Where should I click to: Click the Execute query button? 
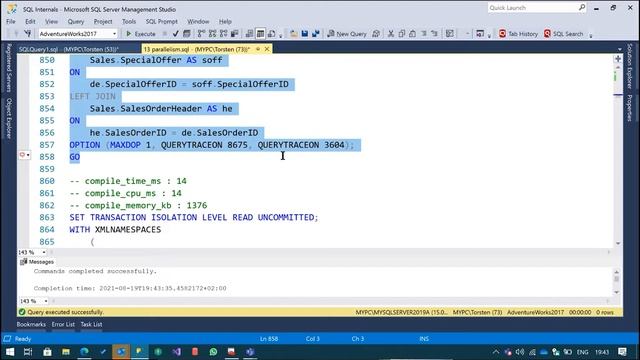(141, 34)
